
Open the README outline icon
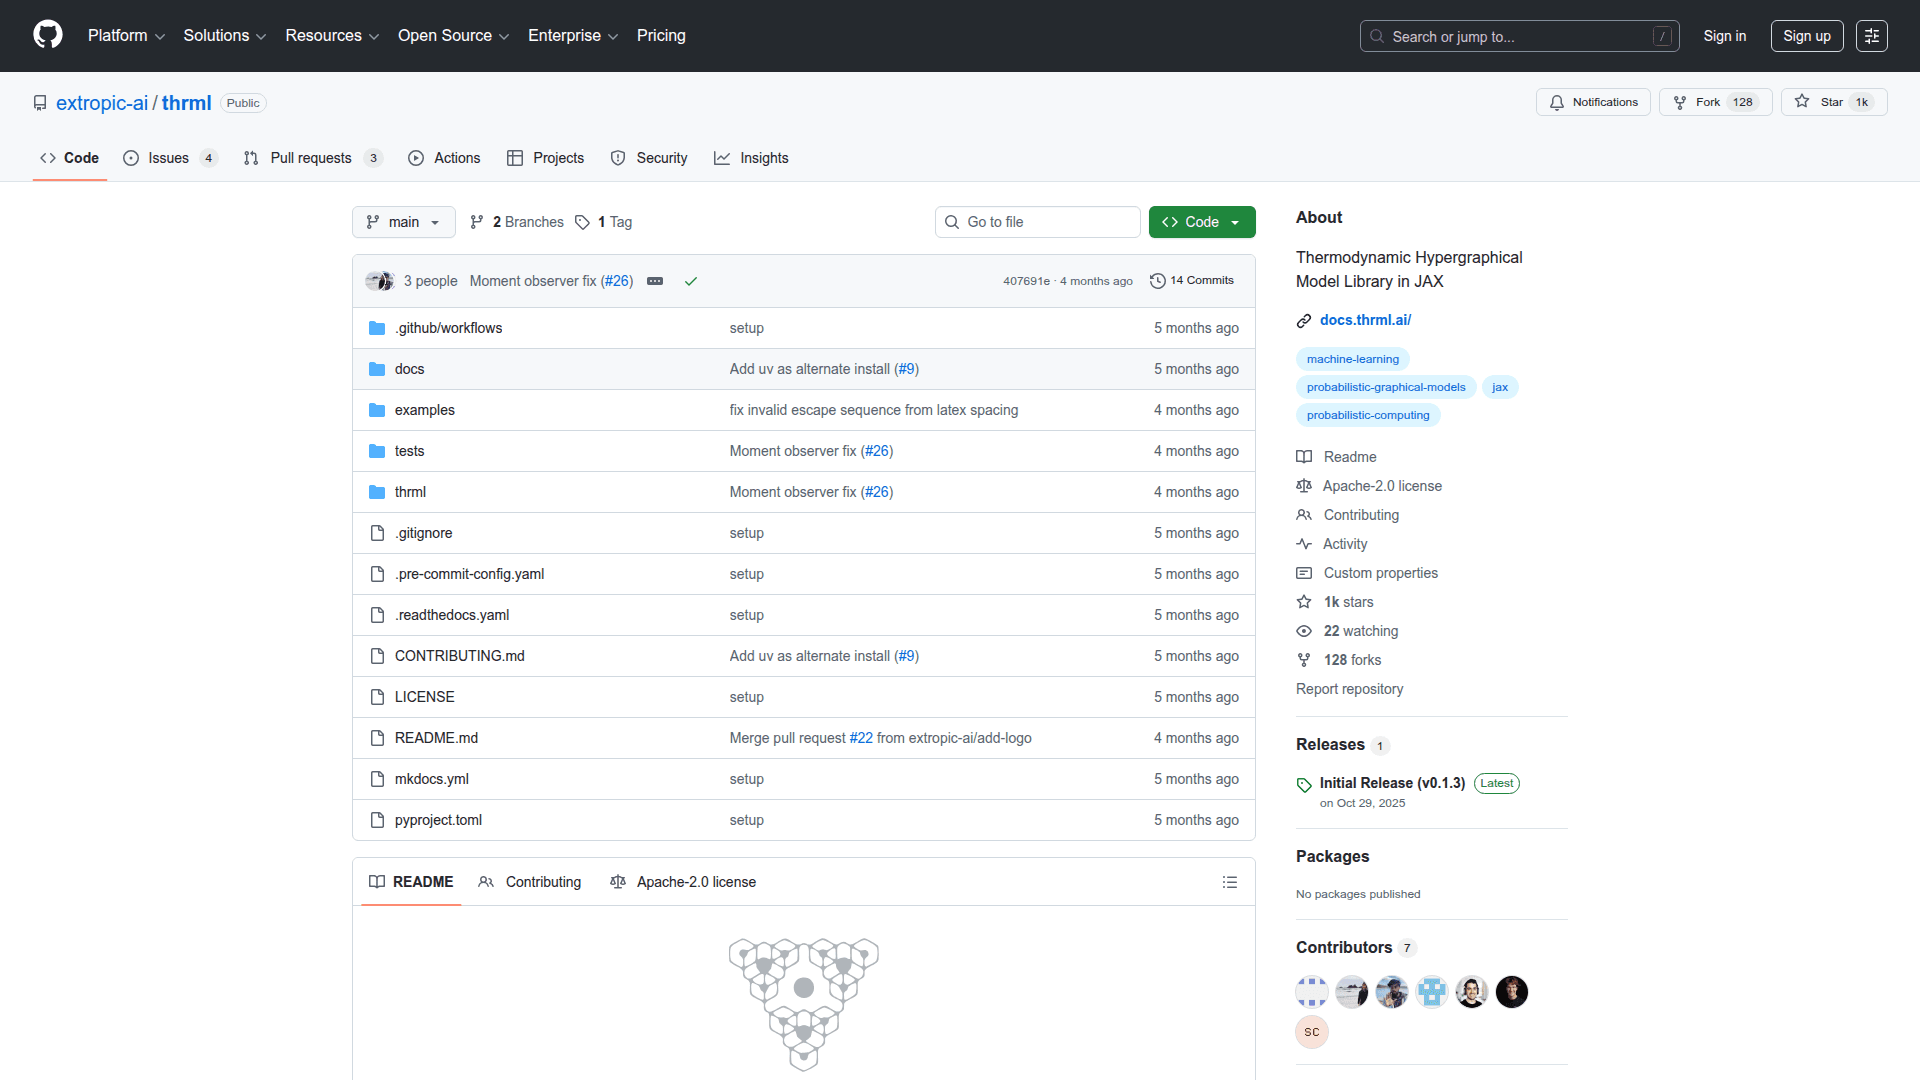coord(1229,882)
